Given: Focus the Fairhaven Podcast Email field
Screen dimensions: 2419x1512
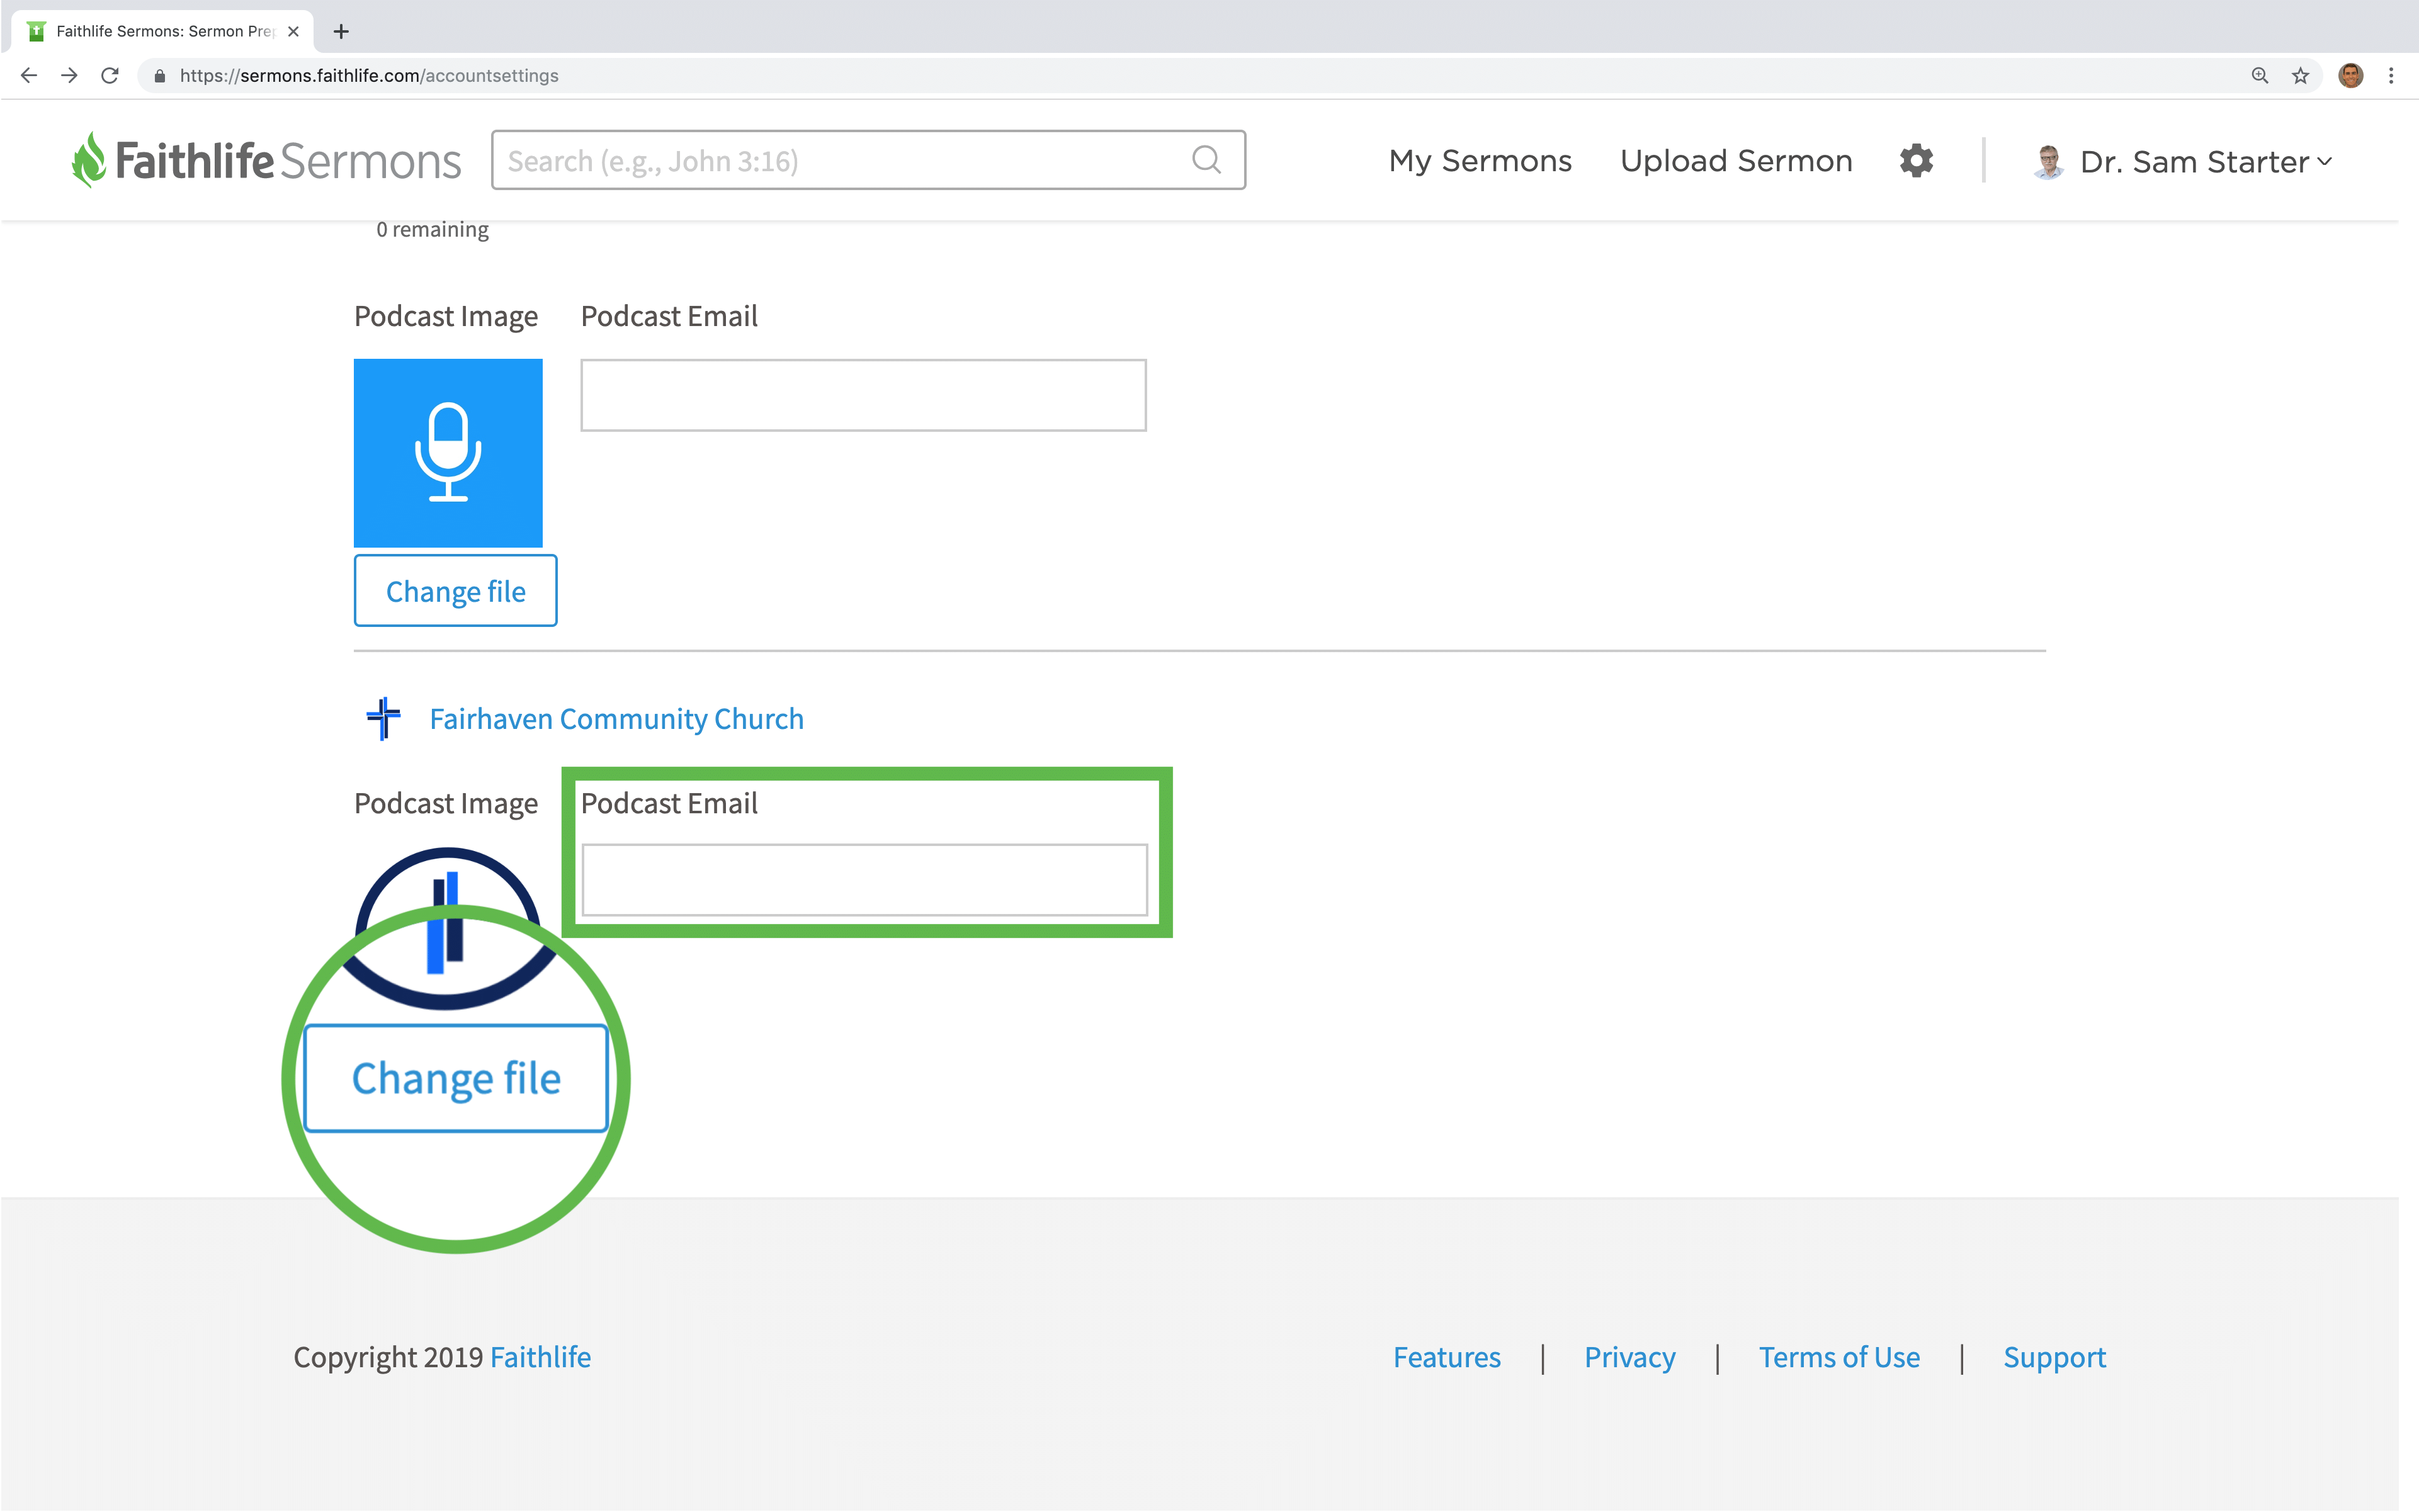Looking at the screenshot, I should coord(864,879).
